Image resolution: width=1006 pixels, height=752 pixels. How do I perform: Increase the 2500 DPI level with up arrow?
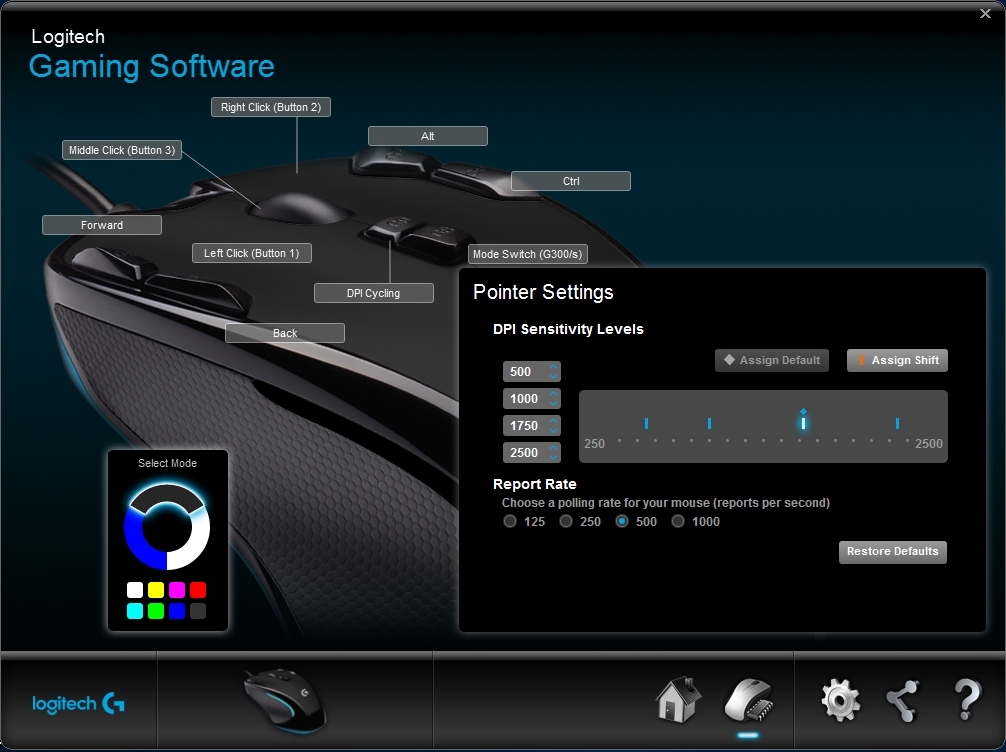pyautogui.click(x=553, y=448)
